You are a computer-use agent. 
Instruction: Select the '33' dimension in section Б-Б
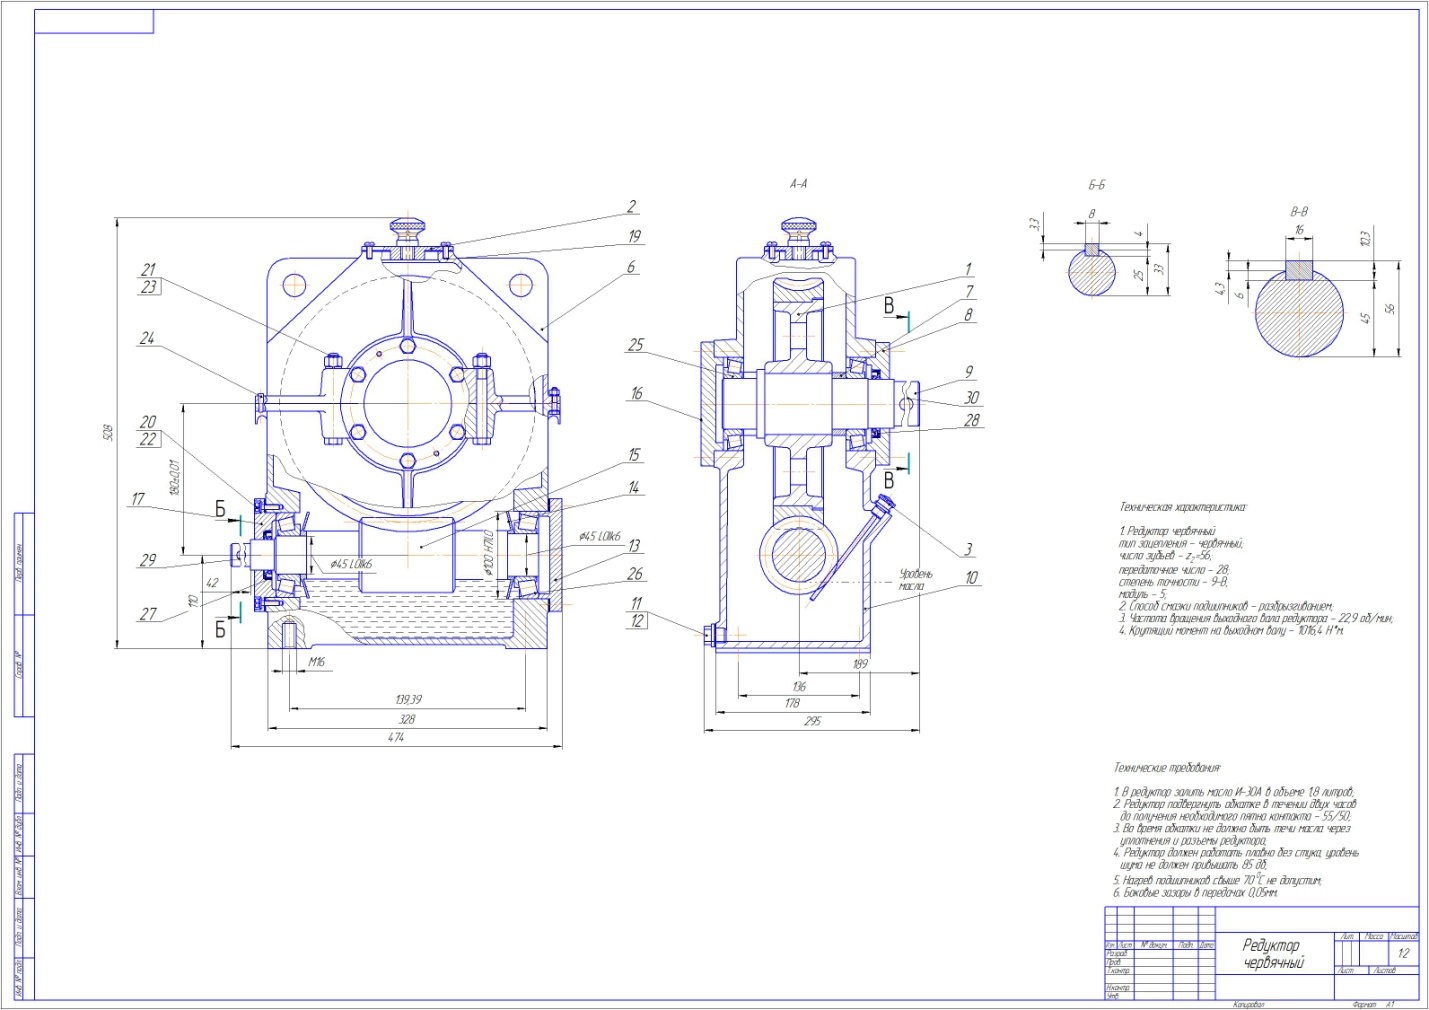pyautogui.click(x=1159, y=269)
